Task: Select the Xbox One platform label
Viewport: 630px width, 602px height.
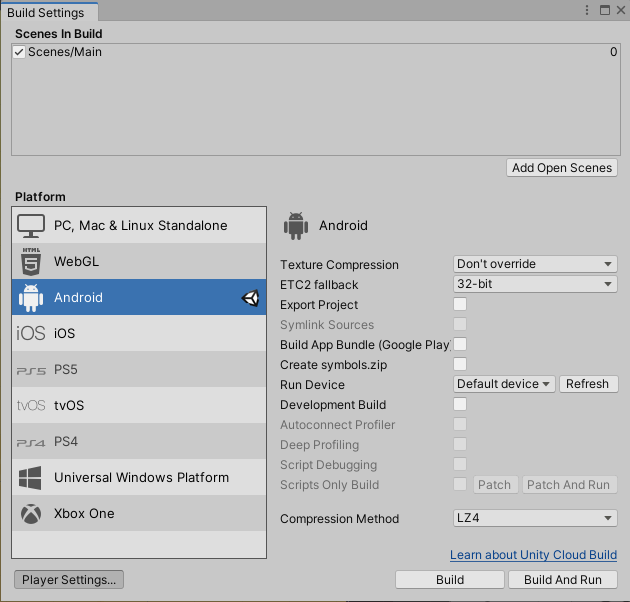Action: [84, 514]
